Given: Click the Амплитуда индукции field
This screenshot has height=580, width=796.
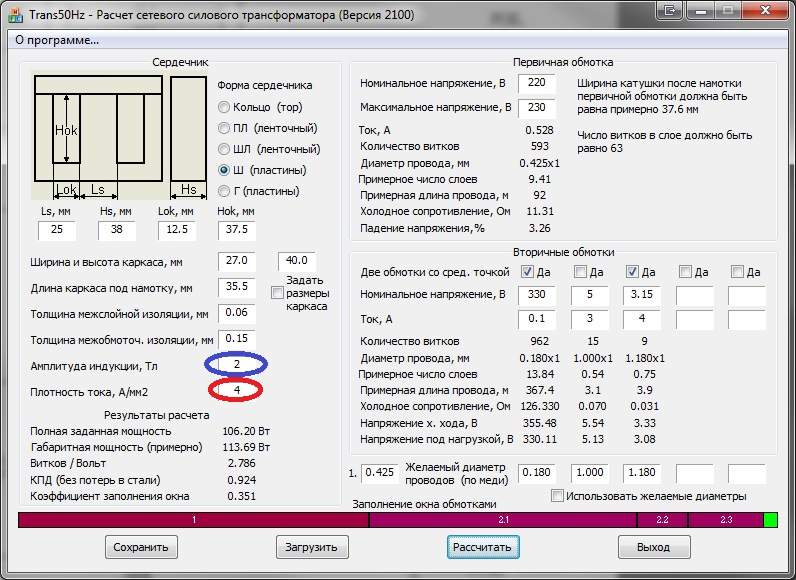Looking at the screenshot, I should coord(237,364).
